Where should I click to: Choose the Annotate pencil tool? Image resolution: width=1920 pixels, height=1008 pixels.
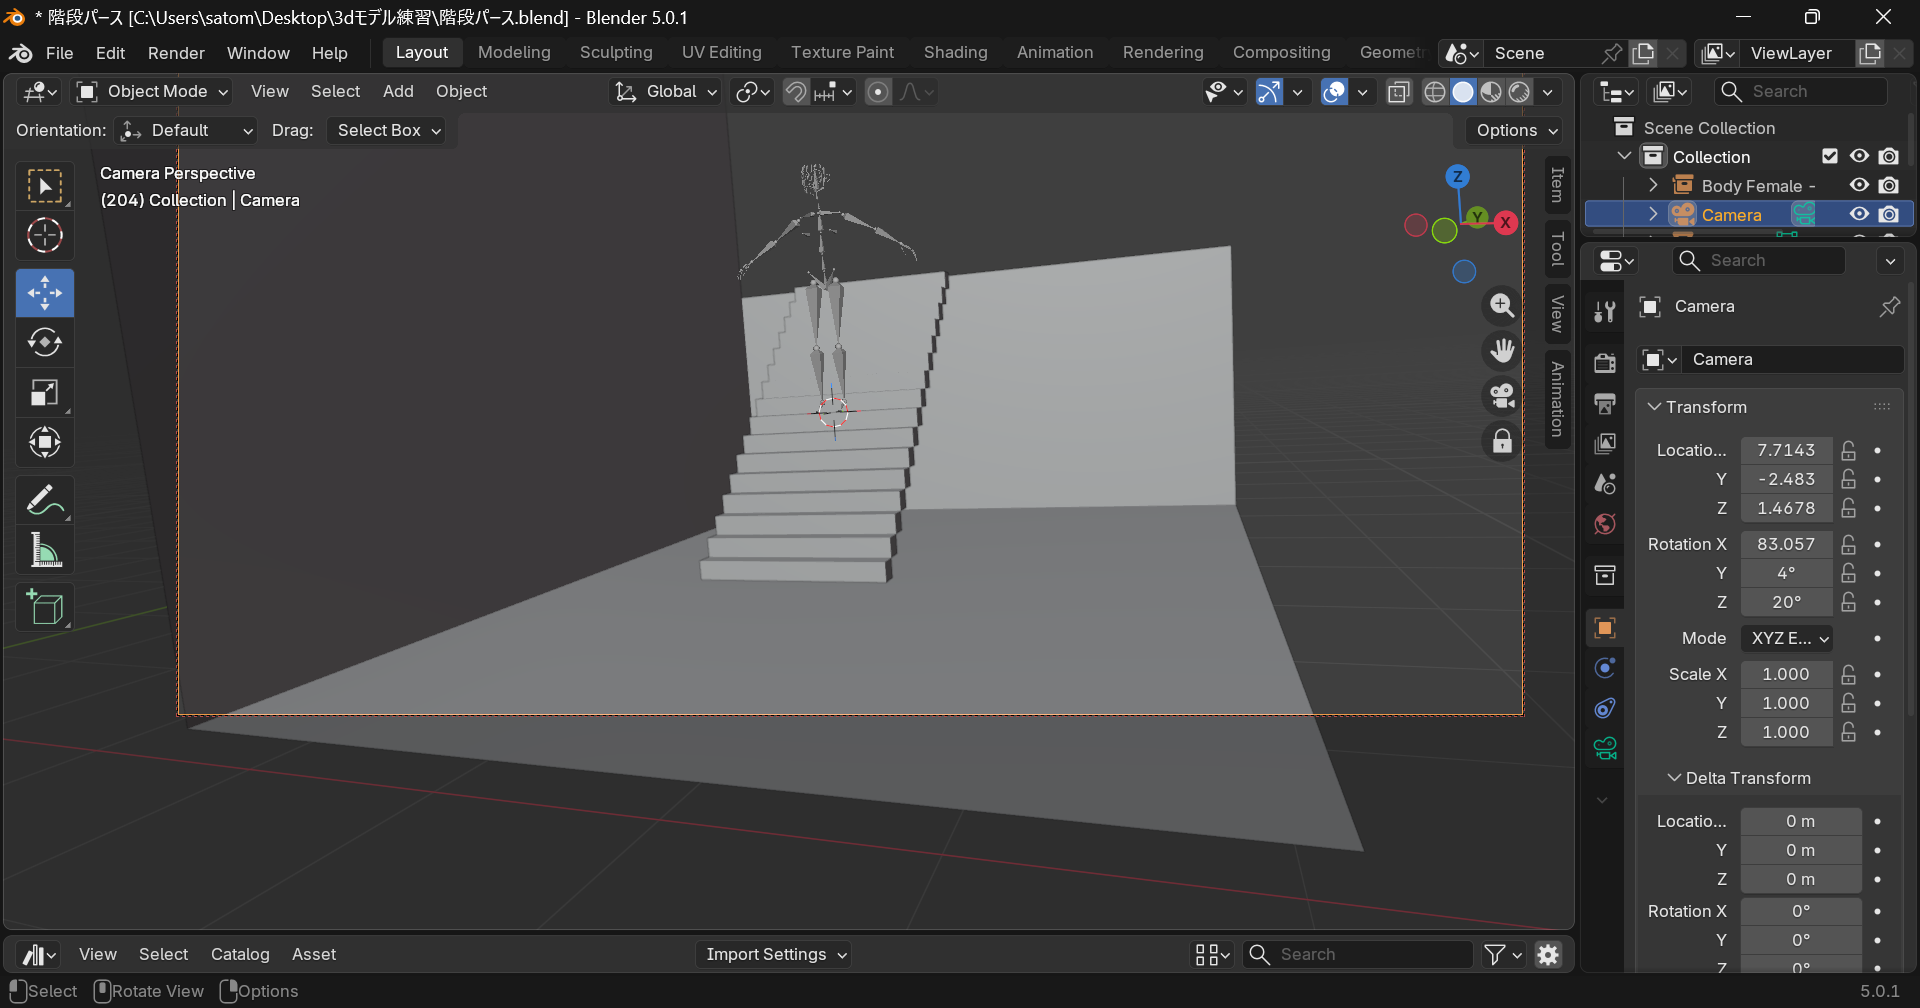pos(45,500)
